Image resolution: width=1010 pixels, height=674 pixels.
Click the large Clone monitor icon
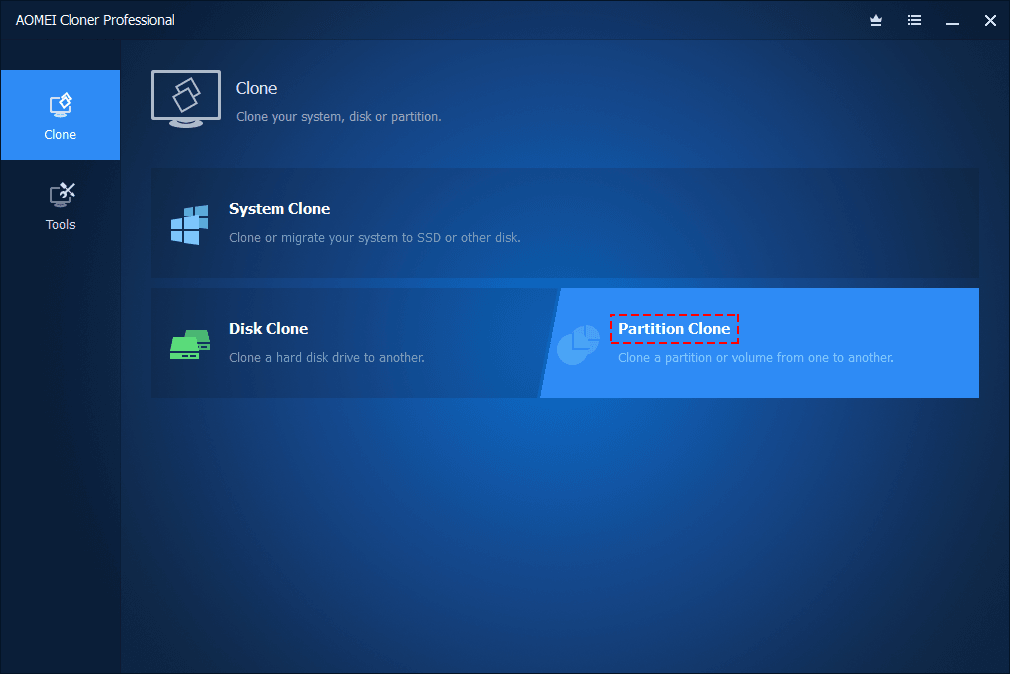[186, 99]
